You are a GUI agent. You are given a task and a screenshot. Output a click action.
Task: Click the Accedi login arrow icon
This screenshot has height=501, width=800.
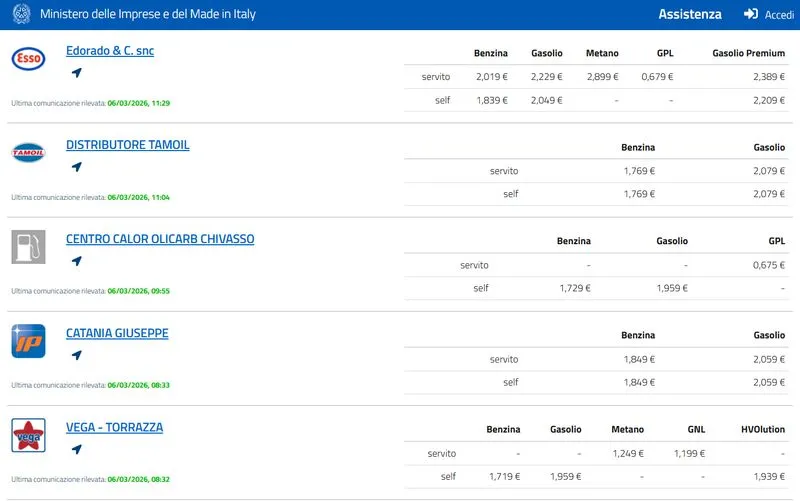751,15
